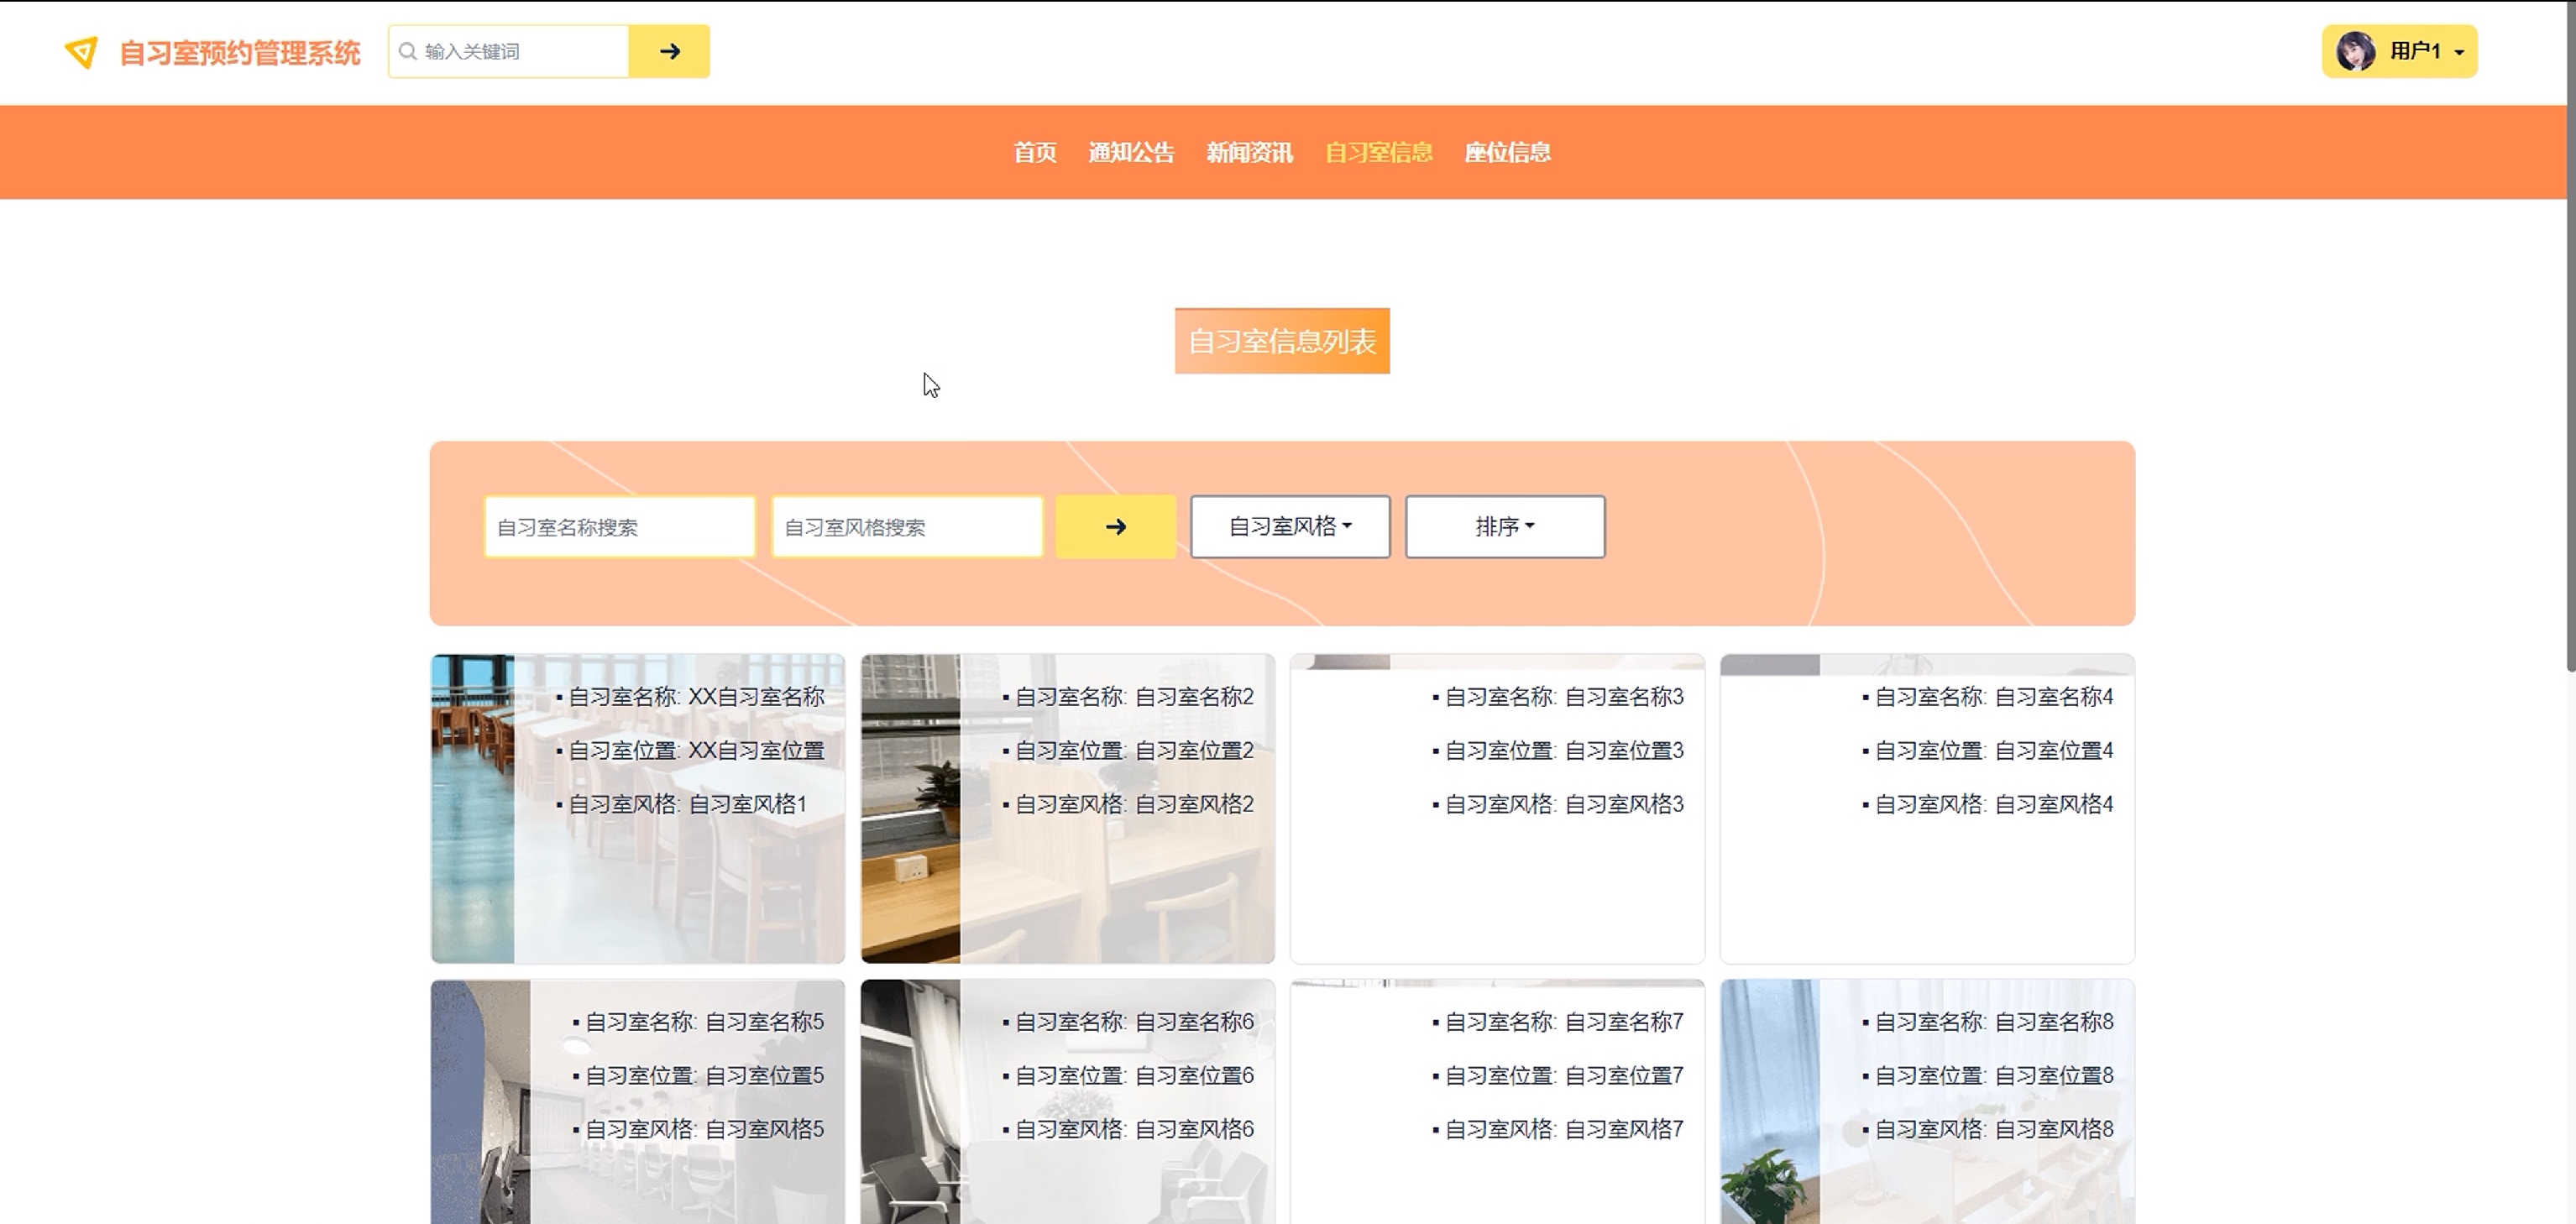
Task: Click the 自习室风格搜索 input box
Action: (x=906, y=527)
